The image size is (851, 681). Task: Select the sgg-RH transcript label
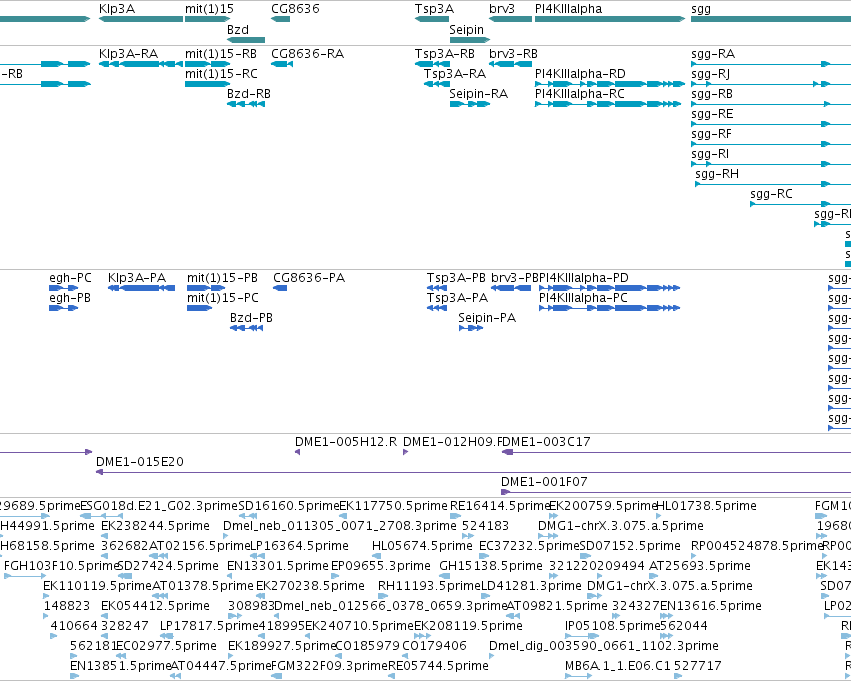click(x=717, y=174)
